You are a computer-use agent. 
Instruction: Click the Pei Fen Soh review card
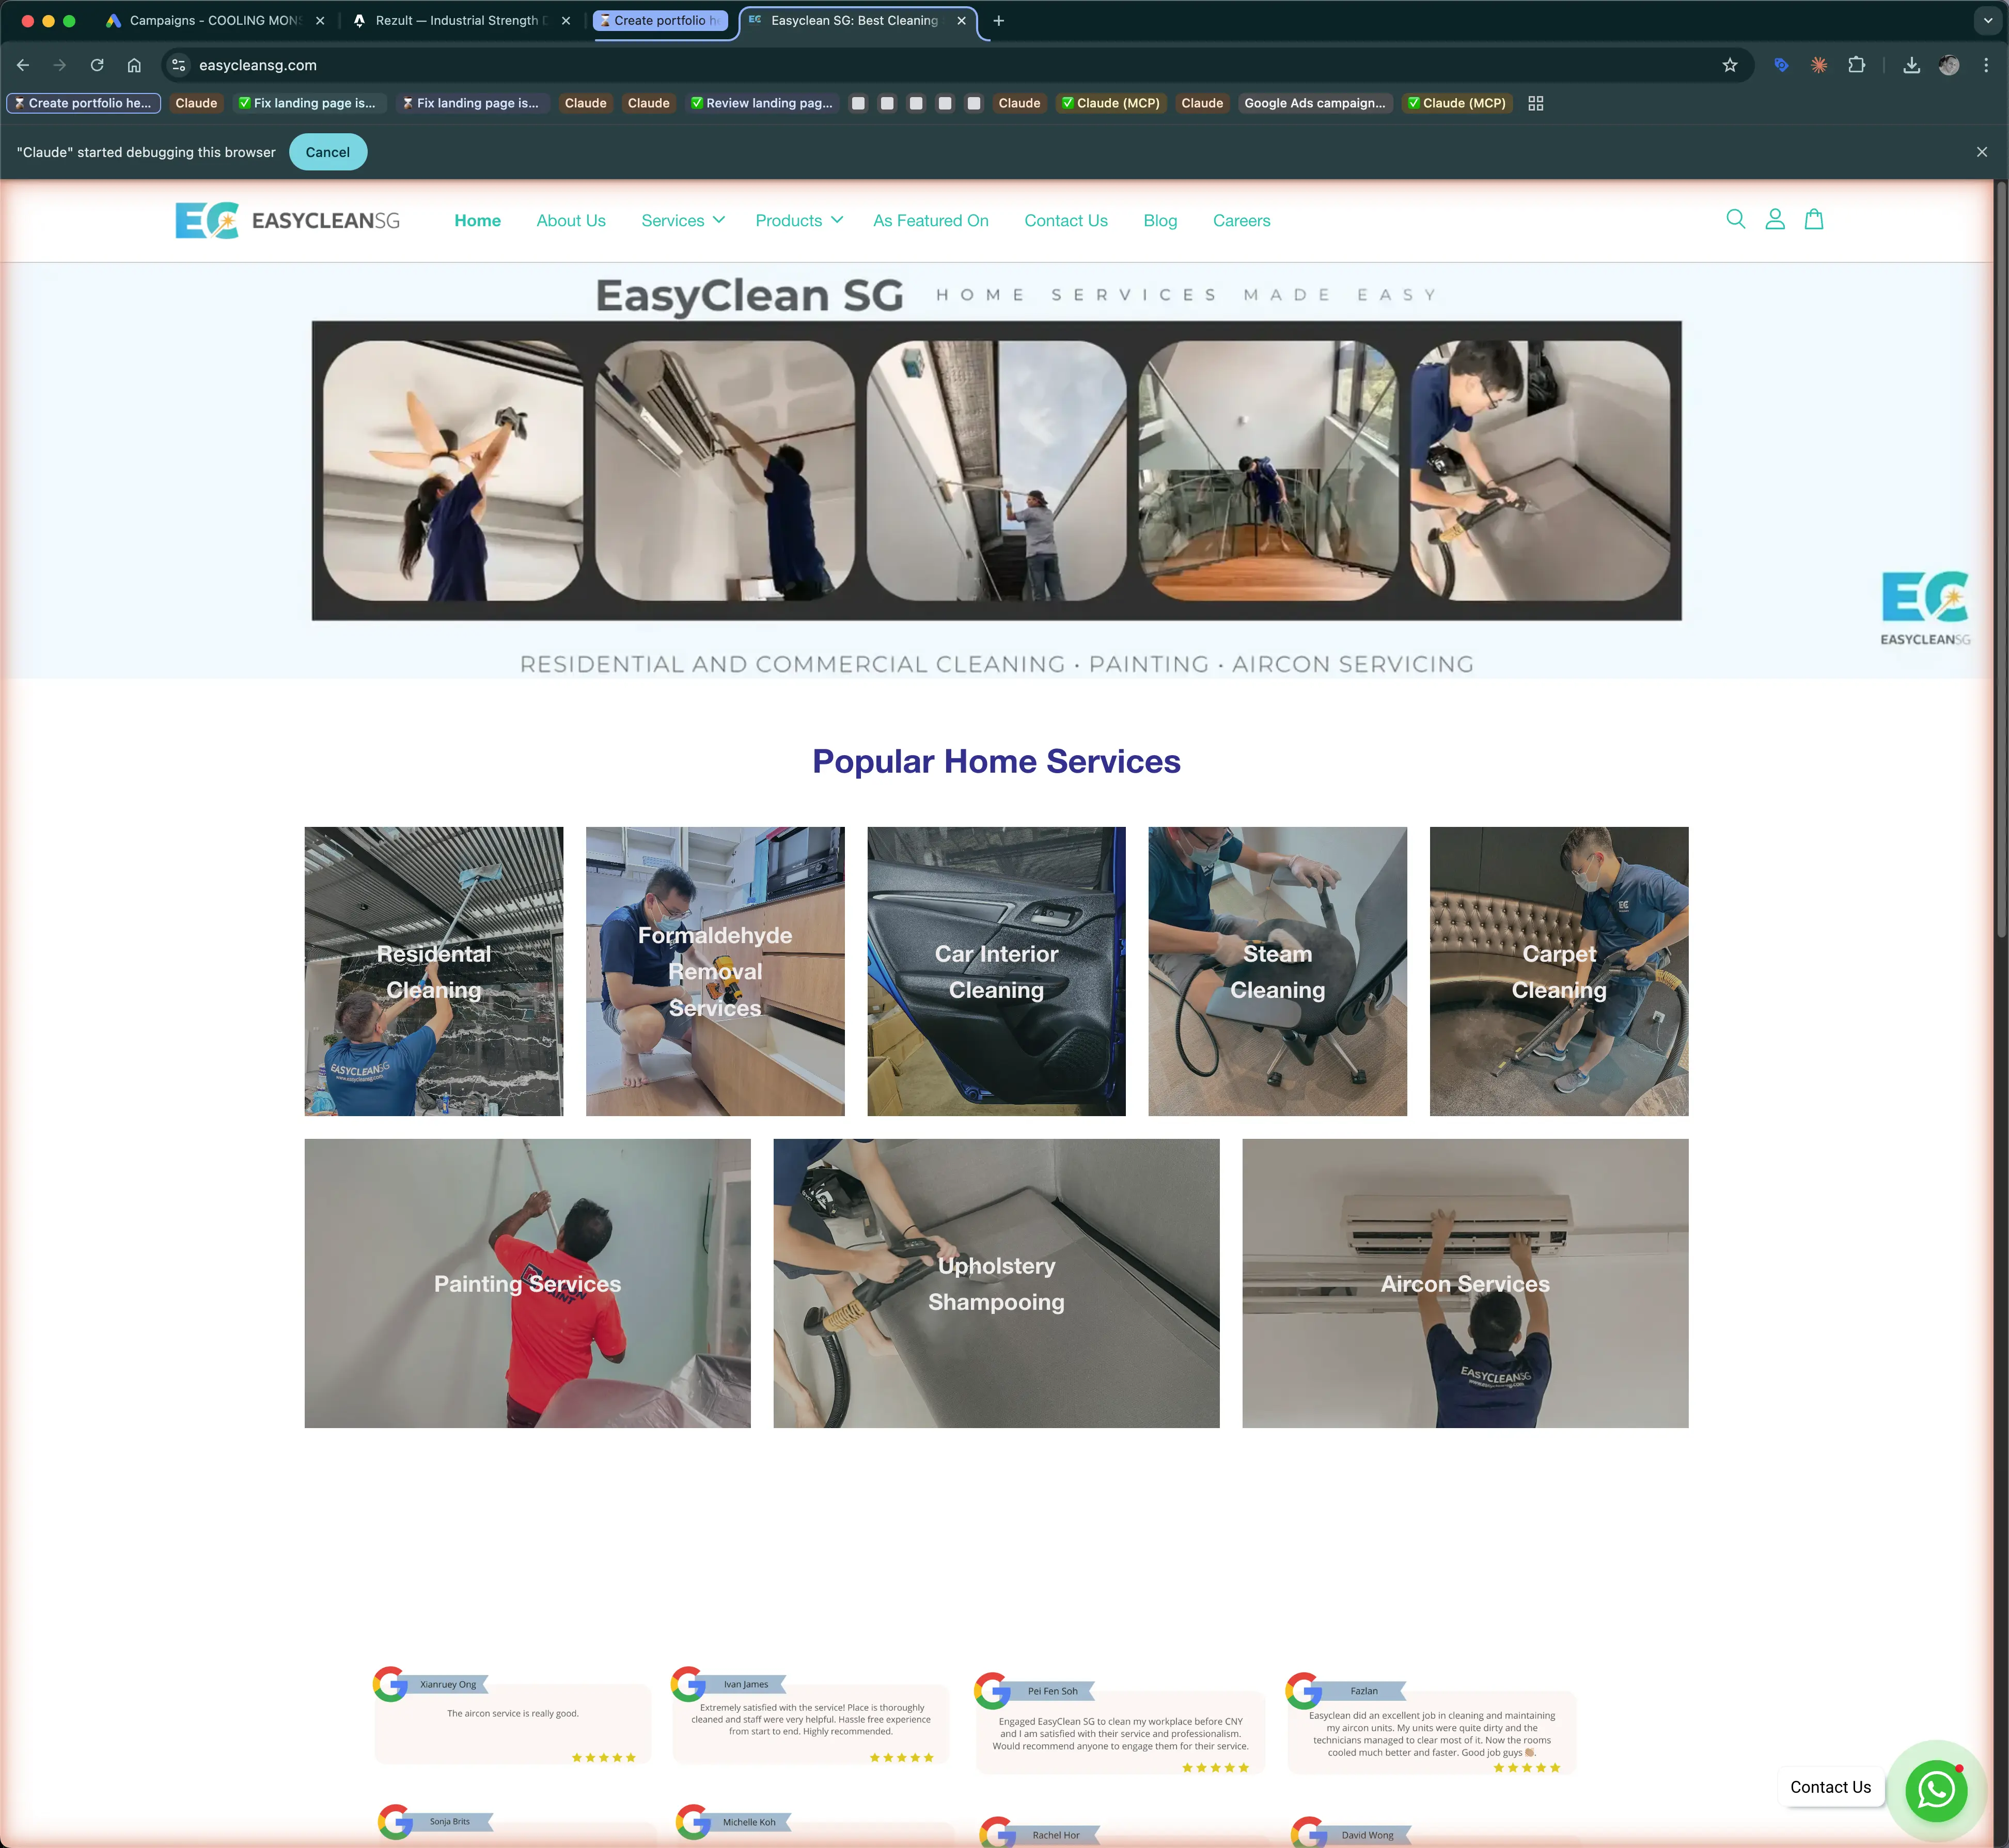tap(1119, 1724)
